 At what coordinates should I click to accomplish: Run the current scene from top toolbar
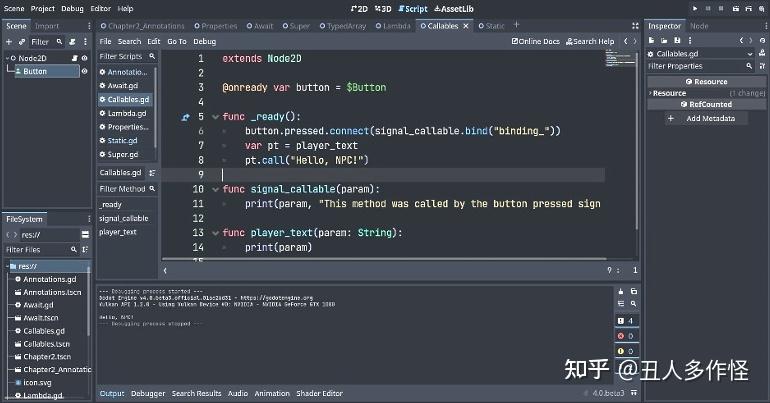pos(736,8)
